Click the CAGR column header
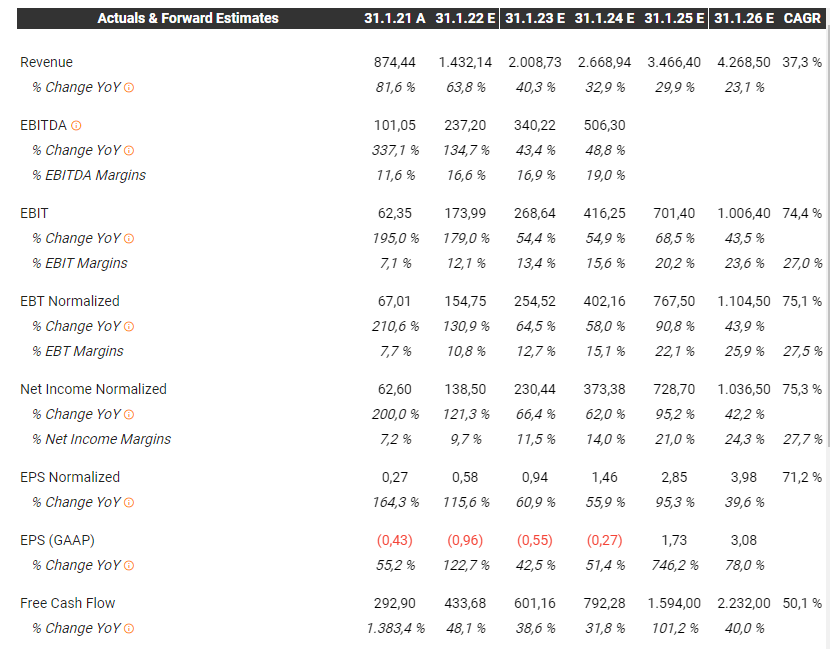Viewport: 830px width, 649px height. [803, 18]
